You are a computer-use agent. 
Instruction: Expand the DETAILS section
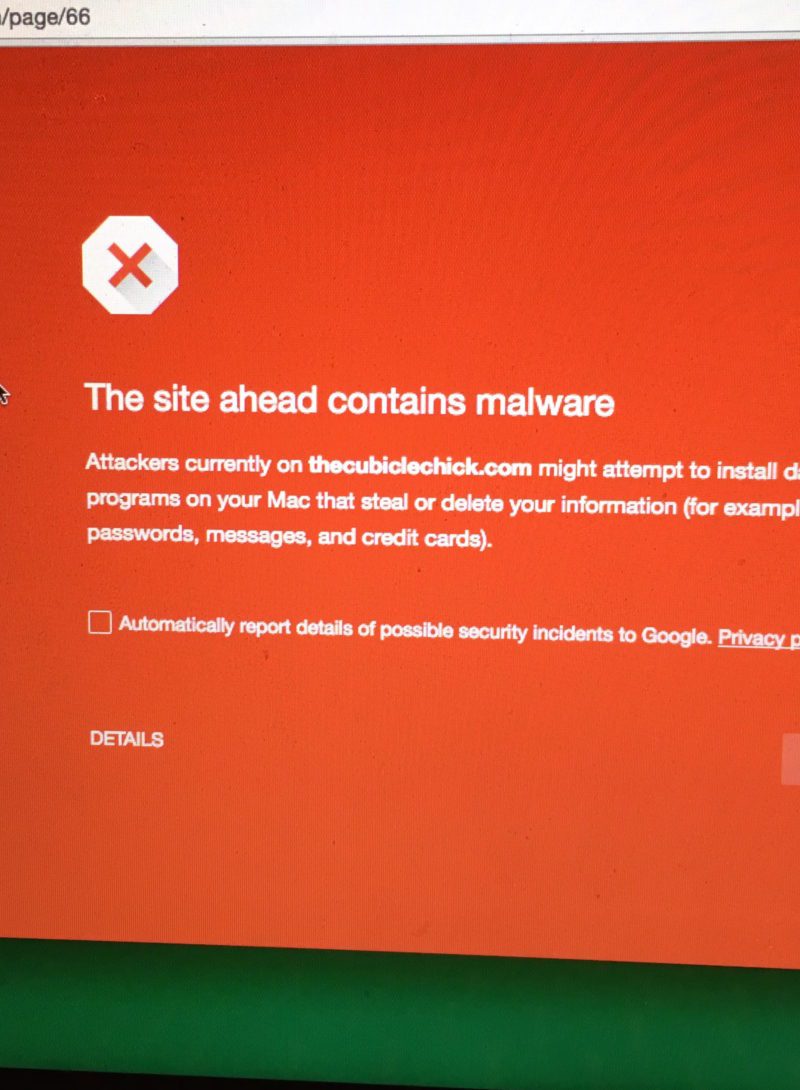(126, 739)
